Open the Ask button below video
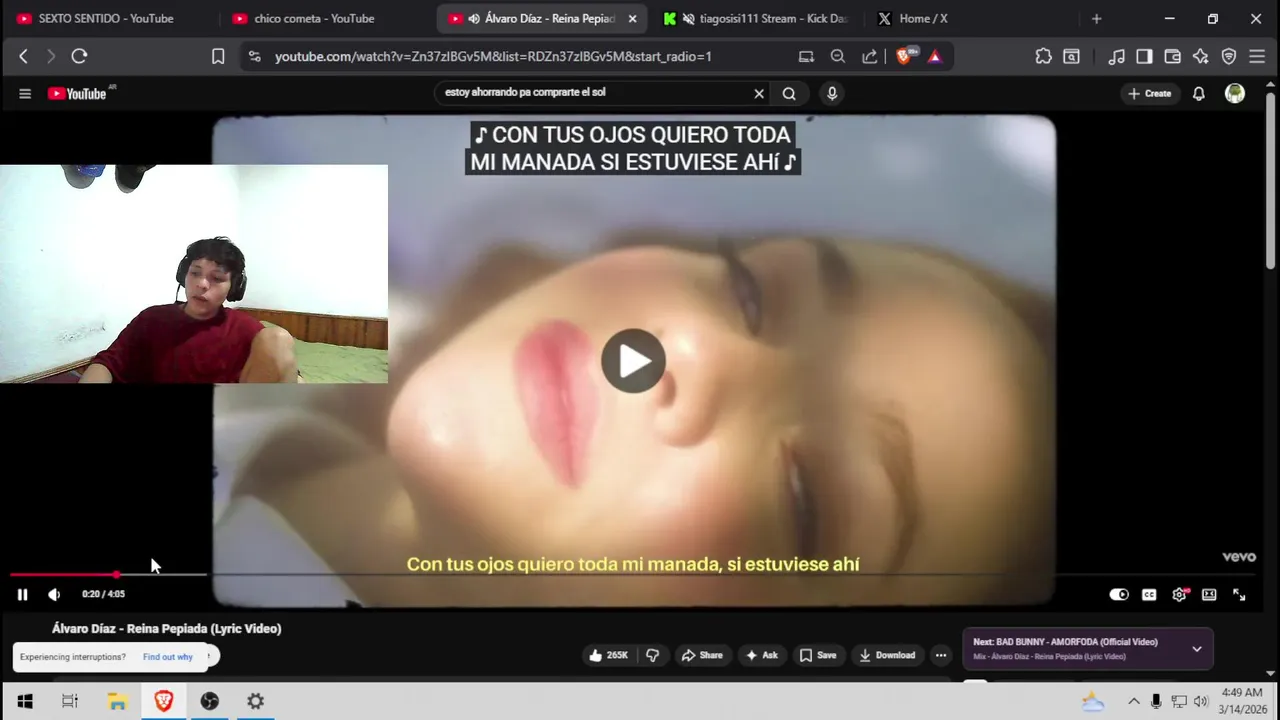 762,655
